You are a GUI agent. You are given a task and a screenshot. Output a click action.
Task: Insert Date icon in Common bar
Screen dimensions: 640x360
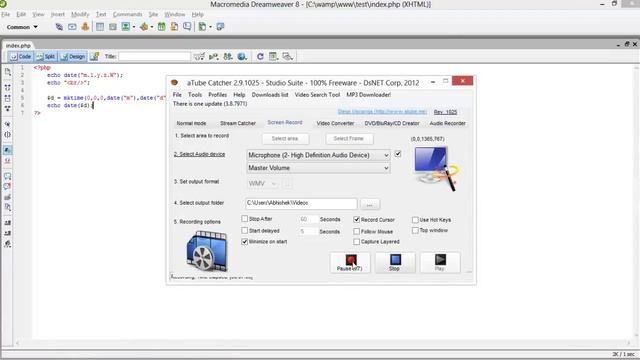point(162,27)
